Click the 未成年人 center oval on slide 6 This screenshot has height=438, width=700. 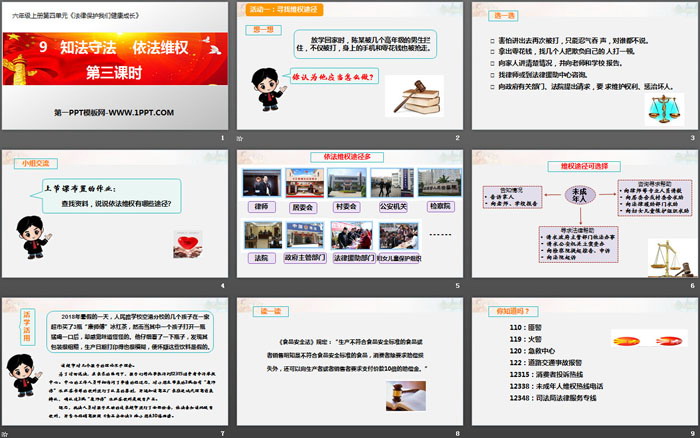[579, 195]
